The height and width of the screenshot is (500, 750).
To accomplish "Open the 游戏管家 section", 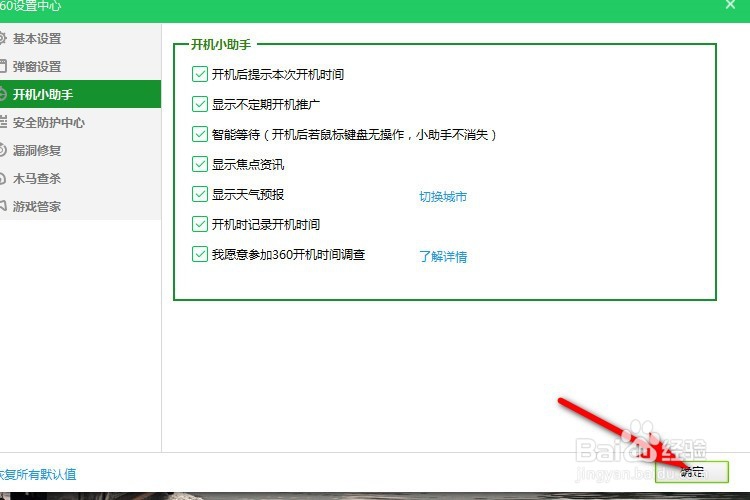I will click(x=80, y=206).
